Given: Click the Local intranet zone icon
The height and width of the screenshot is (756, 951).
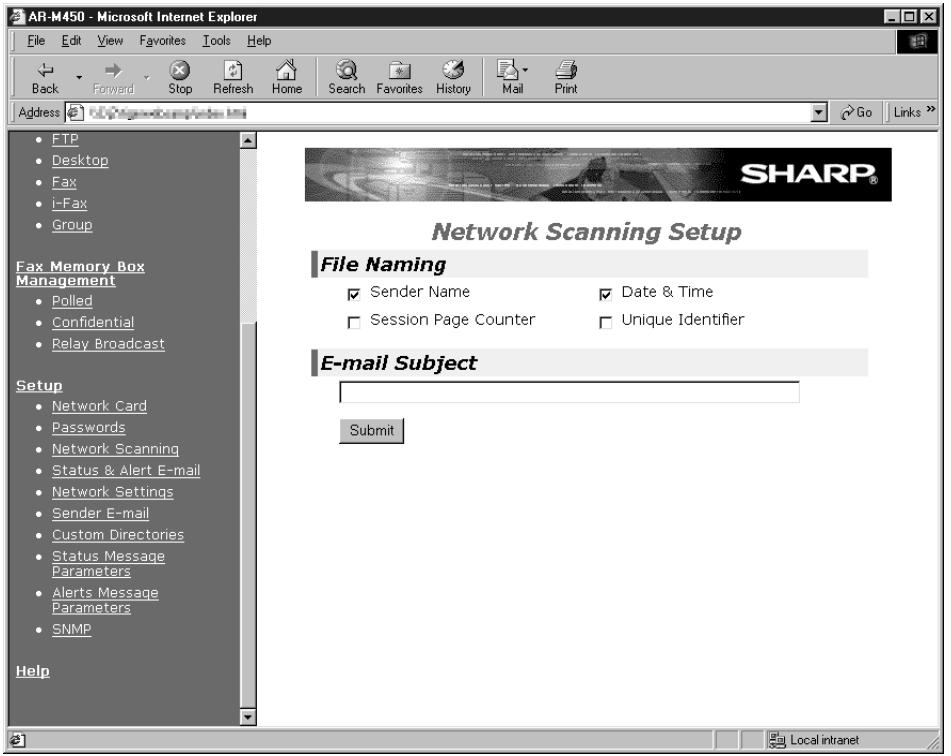Looking at the screenshot, I should coord(777,740).
